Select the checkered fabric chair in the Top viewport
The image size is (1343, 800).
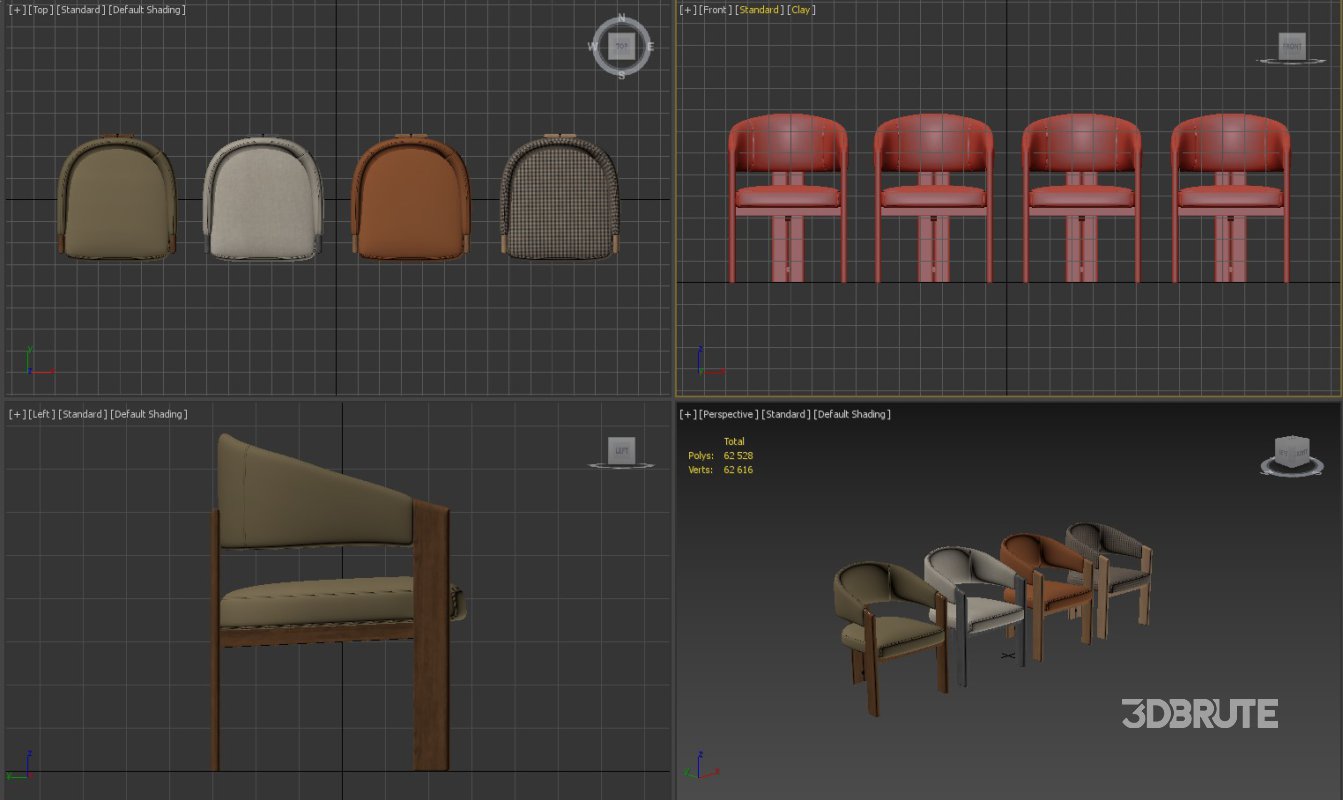click(560, 195)
